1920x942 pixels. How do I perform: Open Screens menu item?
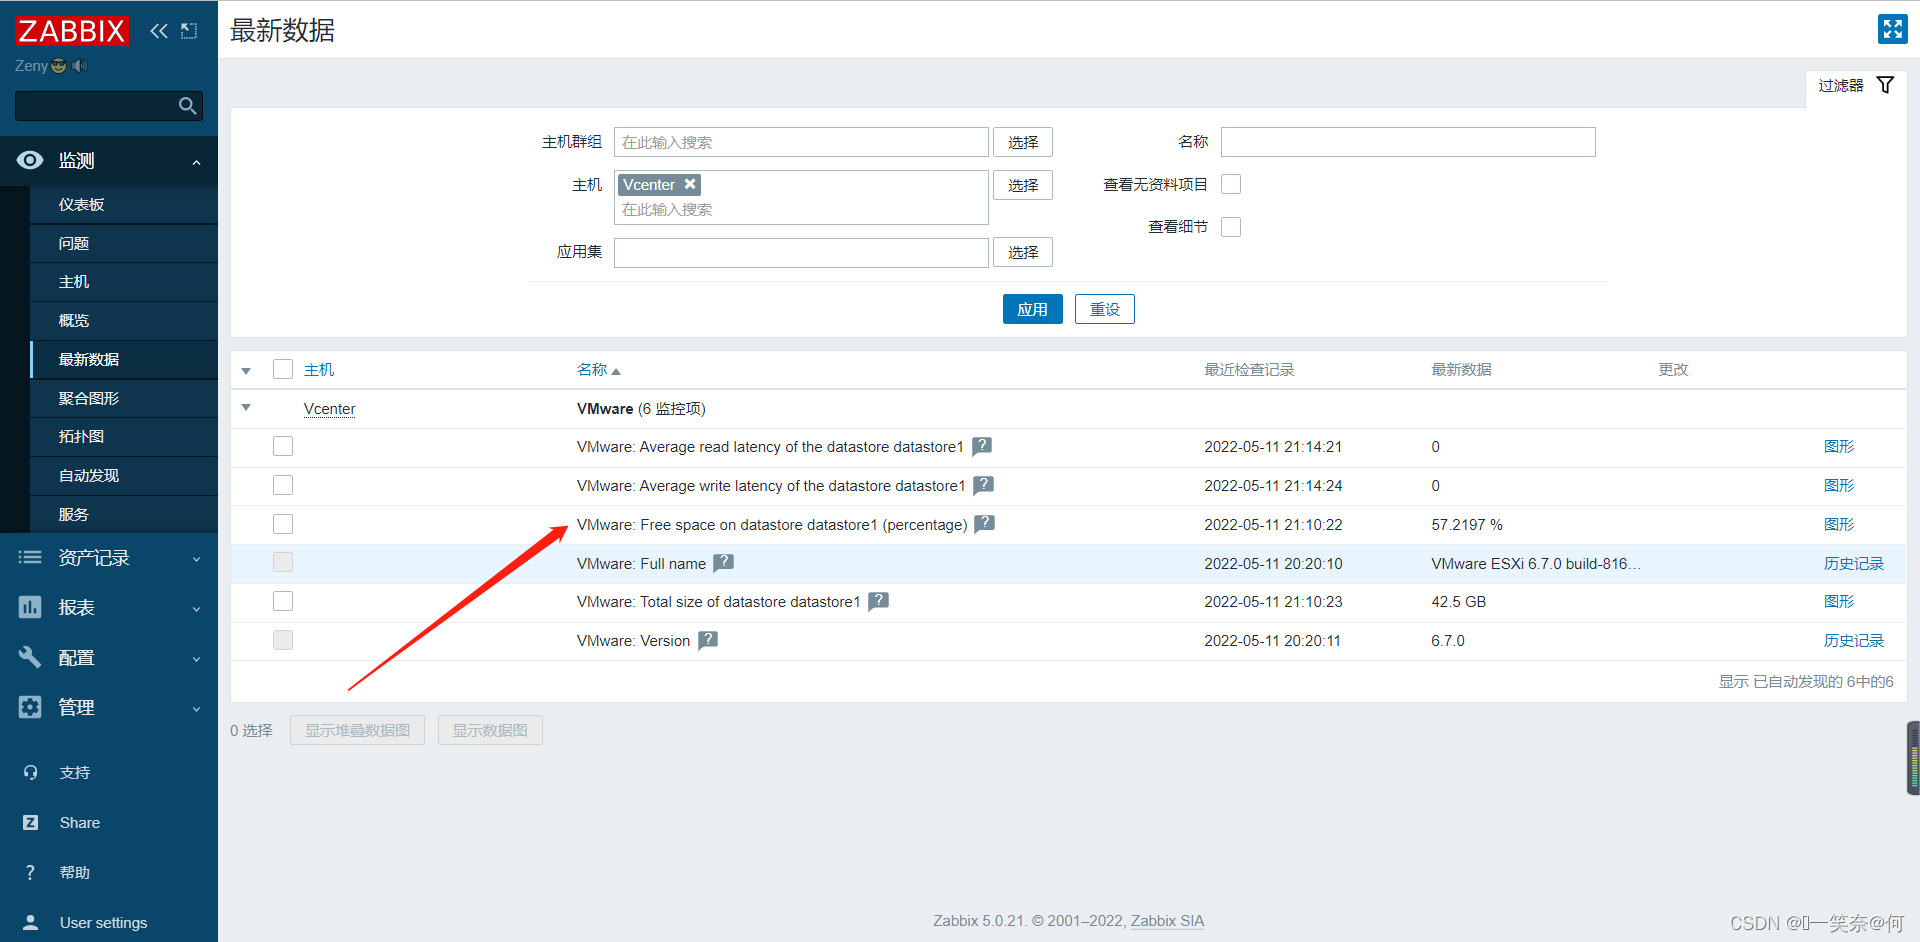pos(124,398)
